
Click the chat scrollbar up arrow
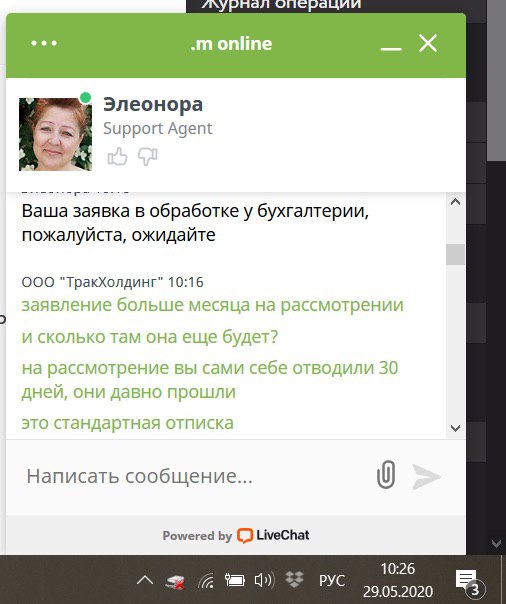point(456,202)
